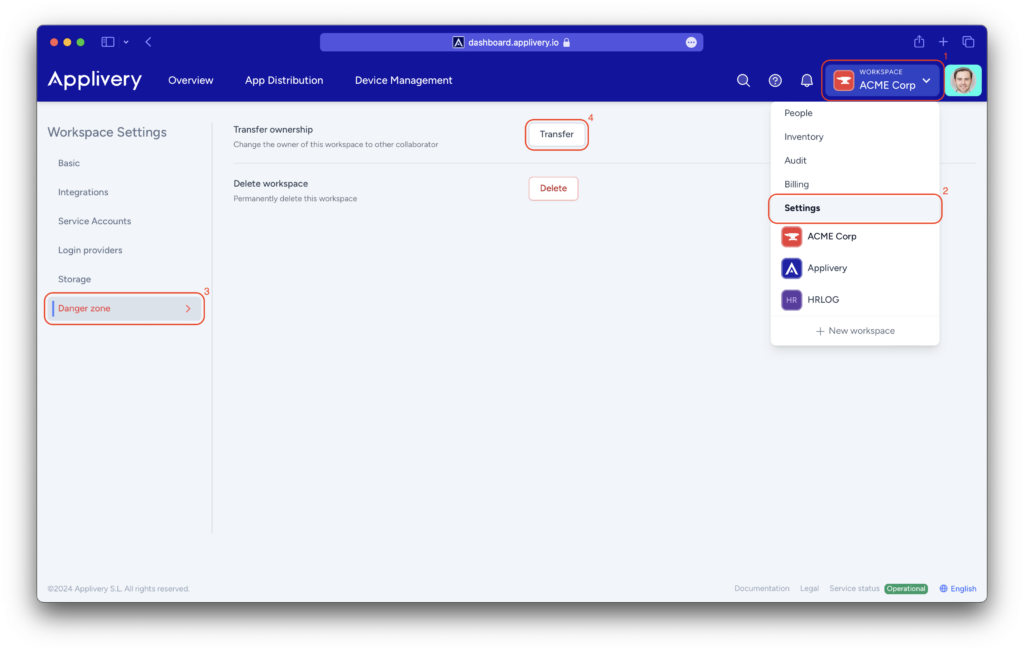Open a new browser tab plus icon

pos(943,42)
